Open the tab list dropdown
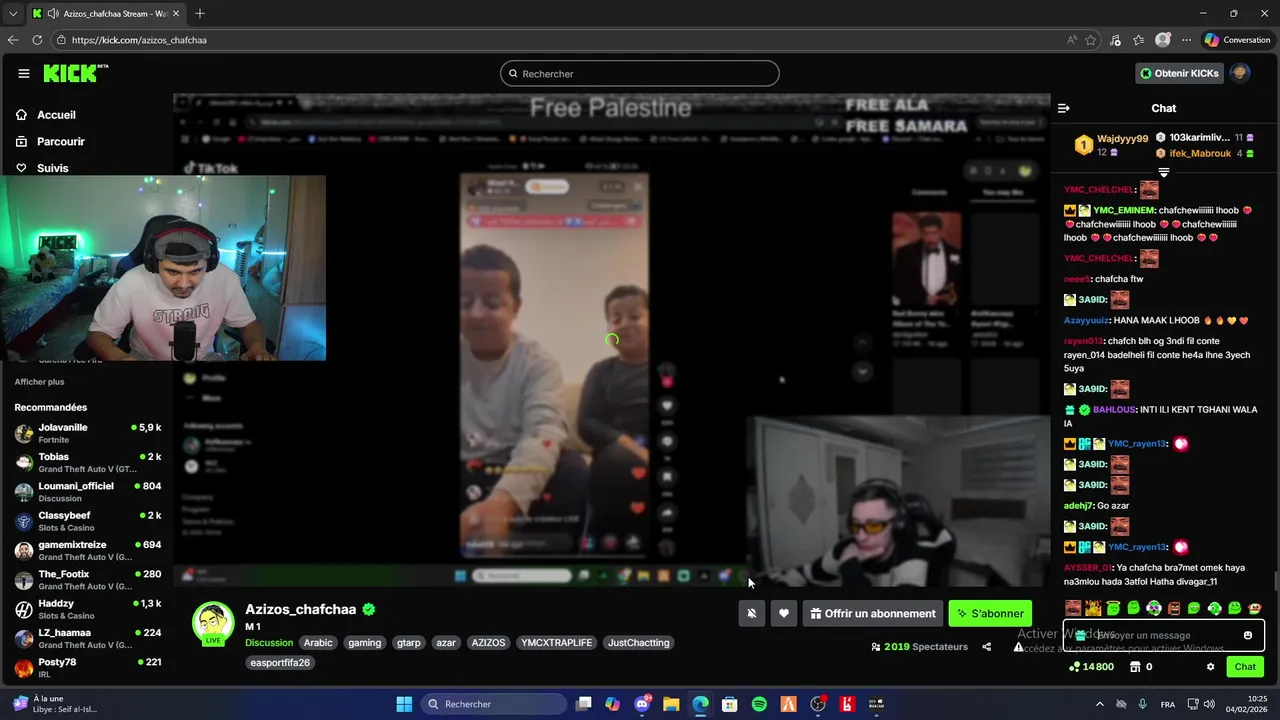1280x720 pixels. point(13,14)
